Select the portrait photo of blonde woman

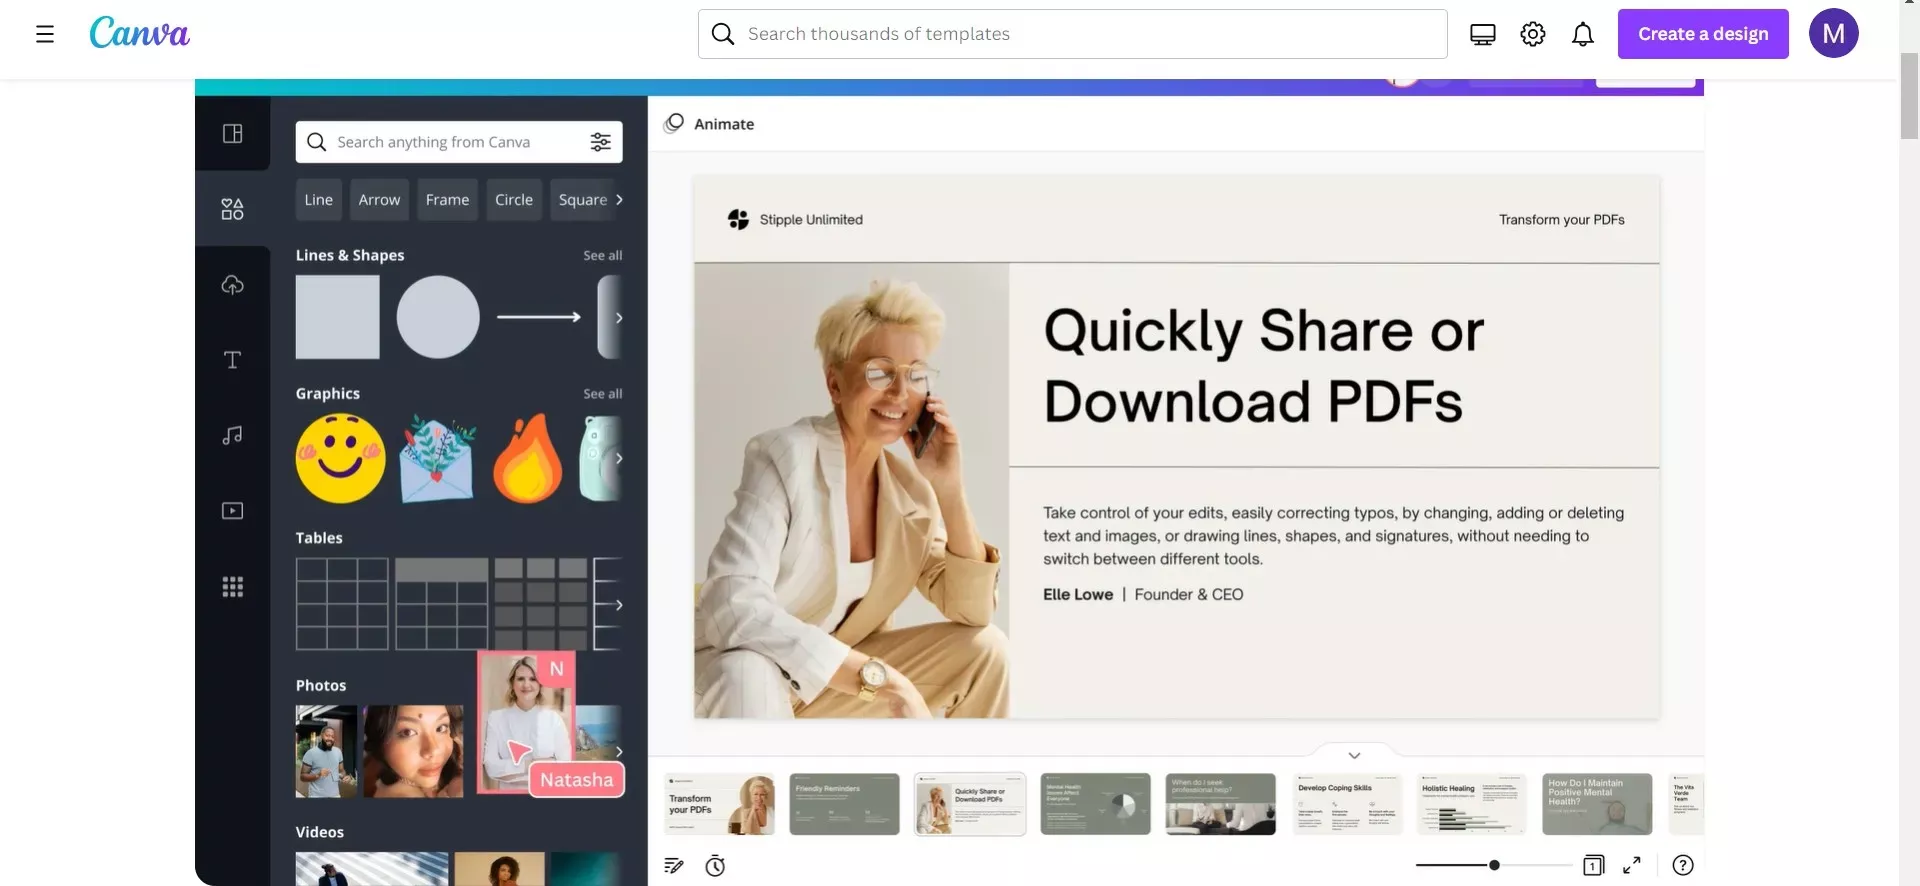852,491
